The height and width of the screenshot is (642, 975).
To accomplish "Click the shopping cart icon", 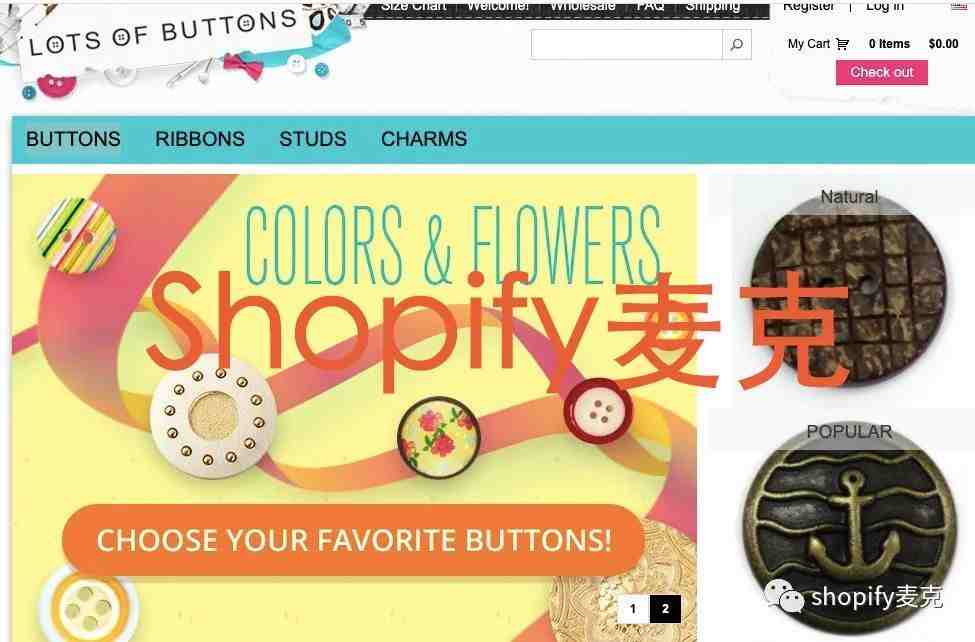I will (843, 44).
